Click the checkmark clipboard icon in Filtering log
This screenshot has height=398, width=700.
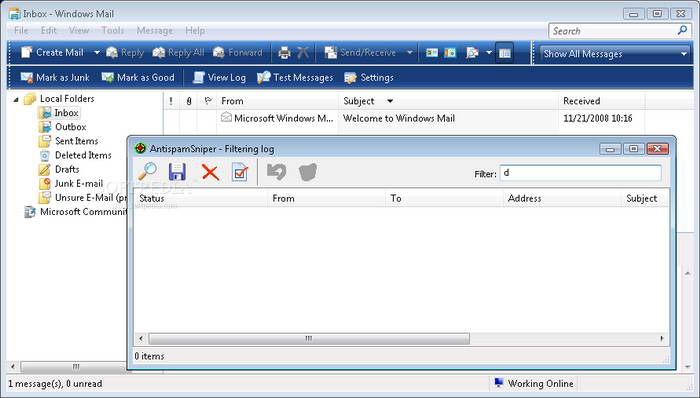[240, 172]
